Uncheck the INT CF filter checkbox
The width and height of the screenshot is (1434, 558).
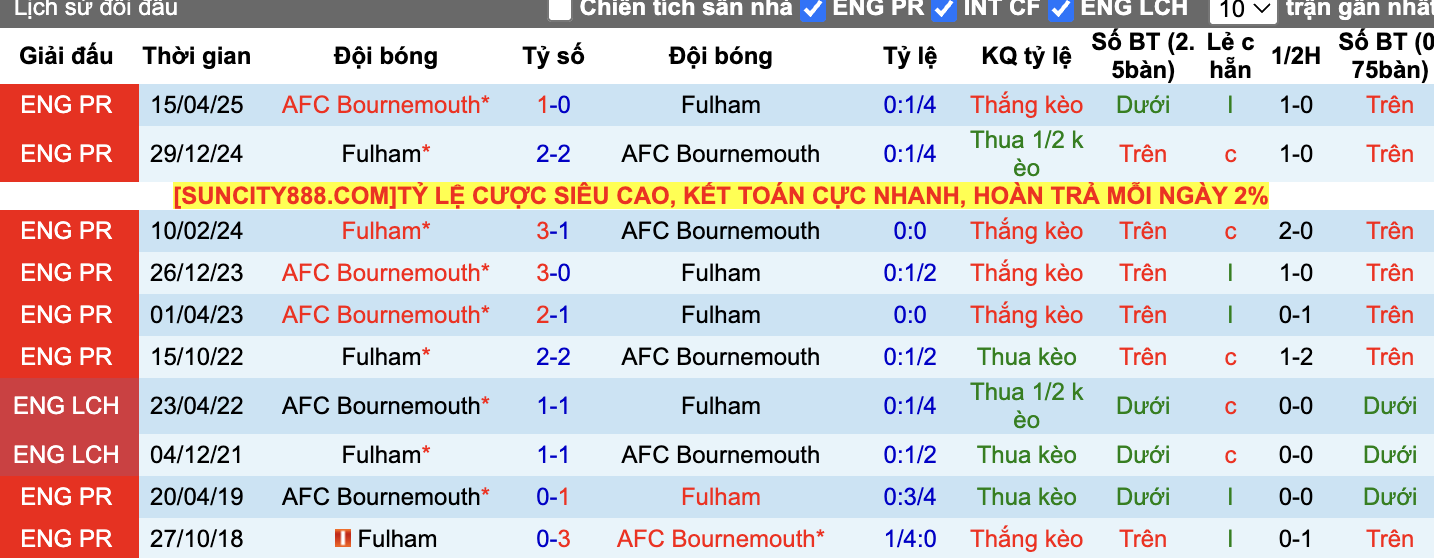[x=943, y=8]
